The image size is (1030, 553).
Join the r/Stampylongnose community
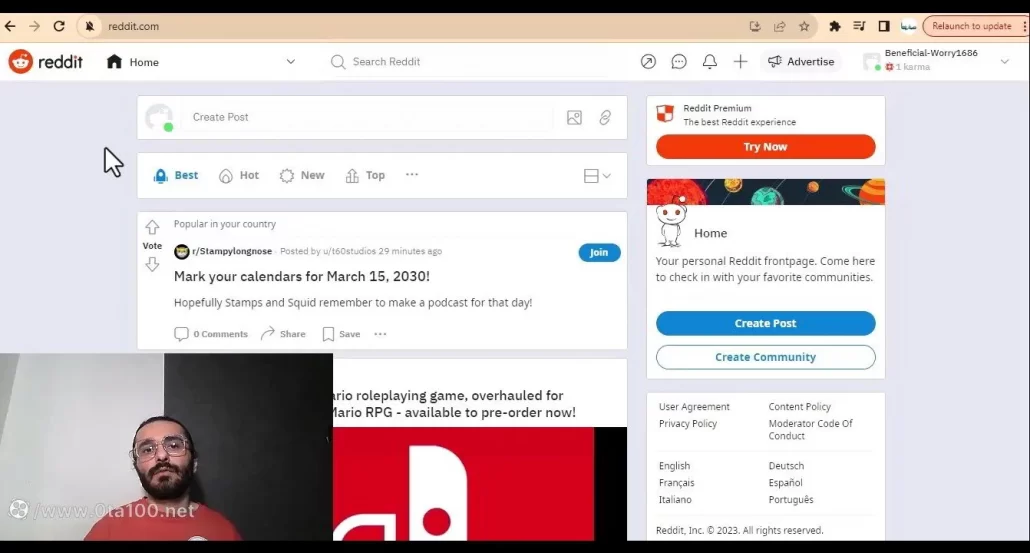pos(599,252)
